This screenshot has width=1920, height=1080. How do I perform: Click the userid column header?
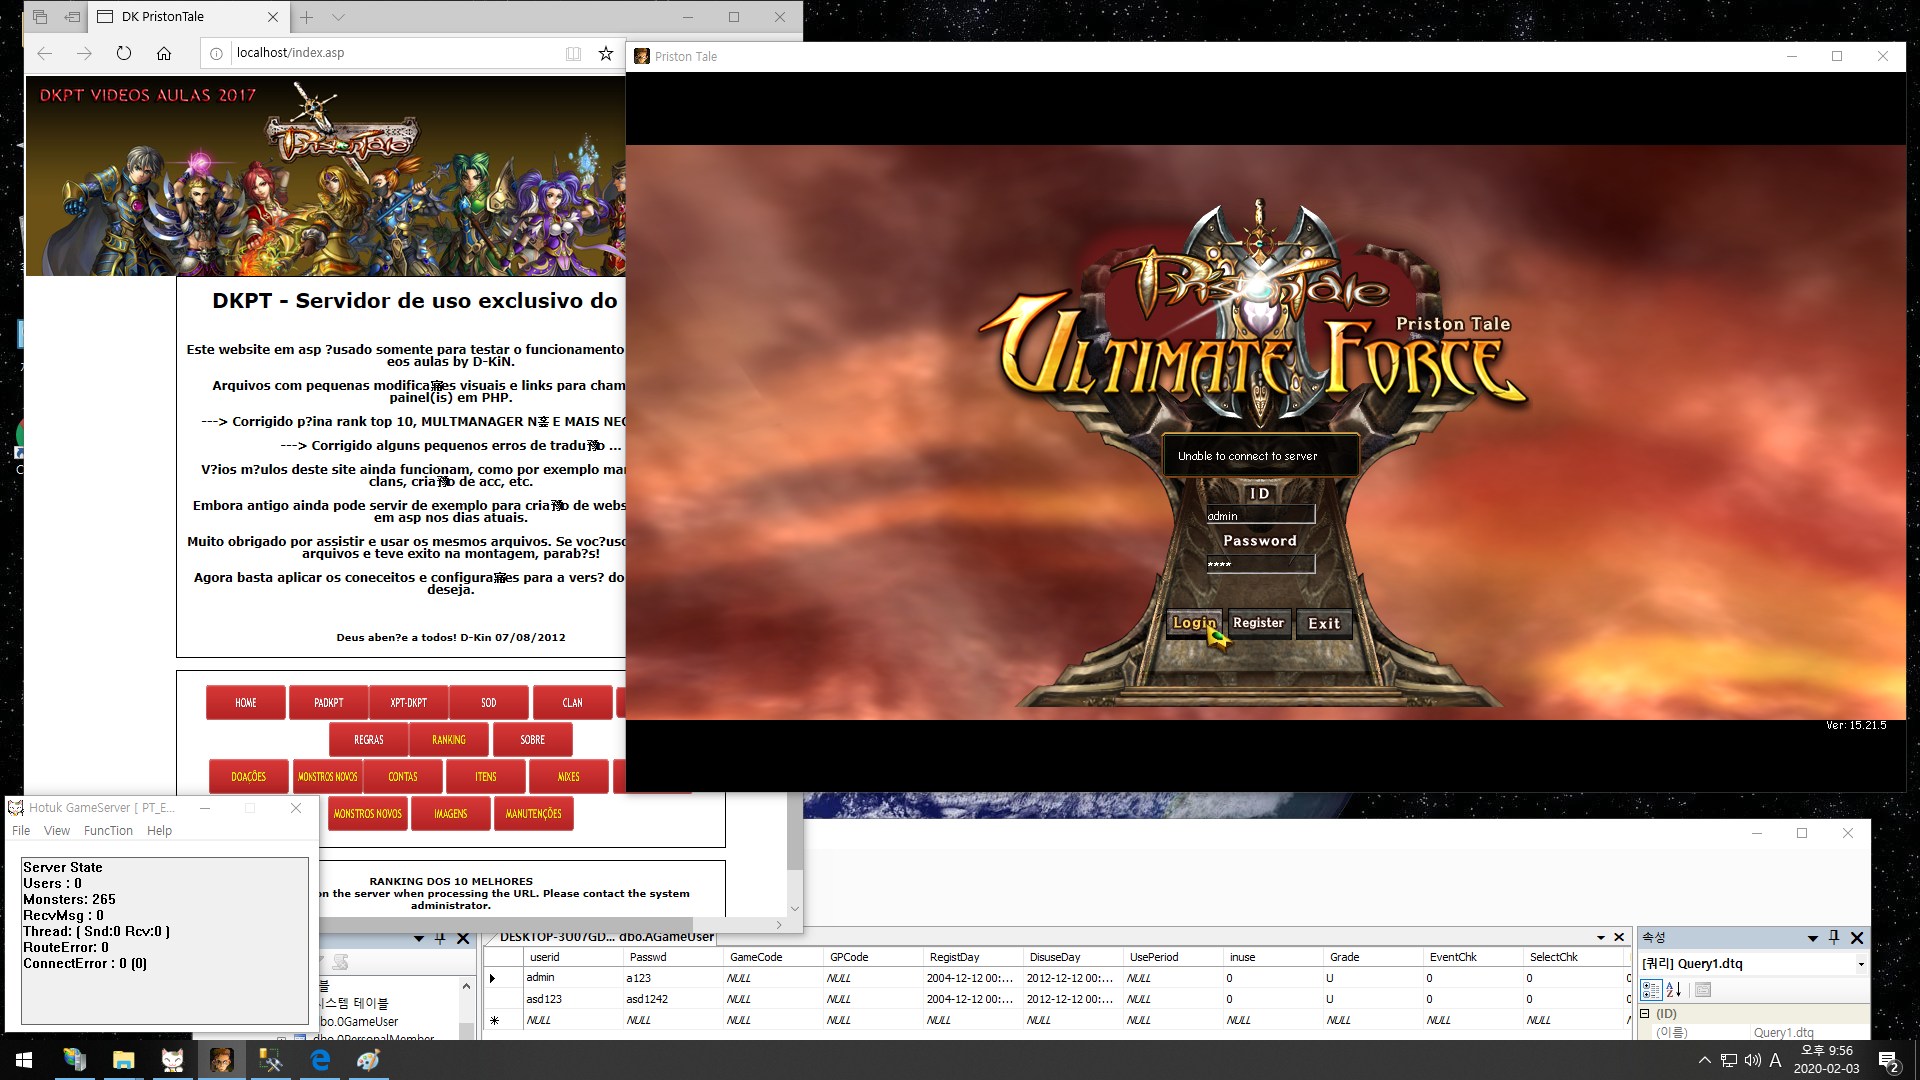pyautogui.click(x=573, y=957)
